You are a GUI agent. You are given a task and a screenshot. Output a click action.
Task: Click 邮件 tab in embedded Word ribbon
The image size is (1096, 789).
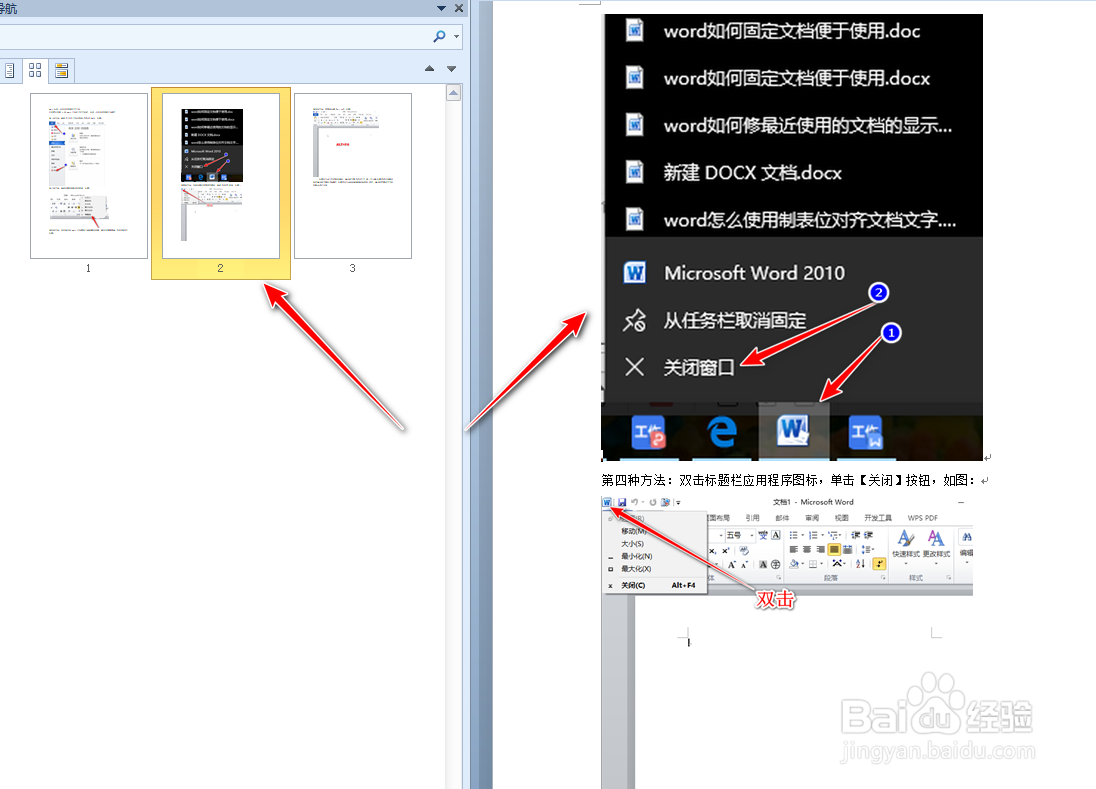click(782, 518)
